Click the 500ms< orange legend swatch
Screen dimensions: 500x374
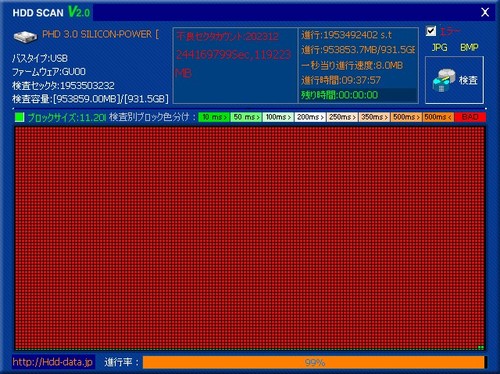coord(438,117)
